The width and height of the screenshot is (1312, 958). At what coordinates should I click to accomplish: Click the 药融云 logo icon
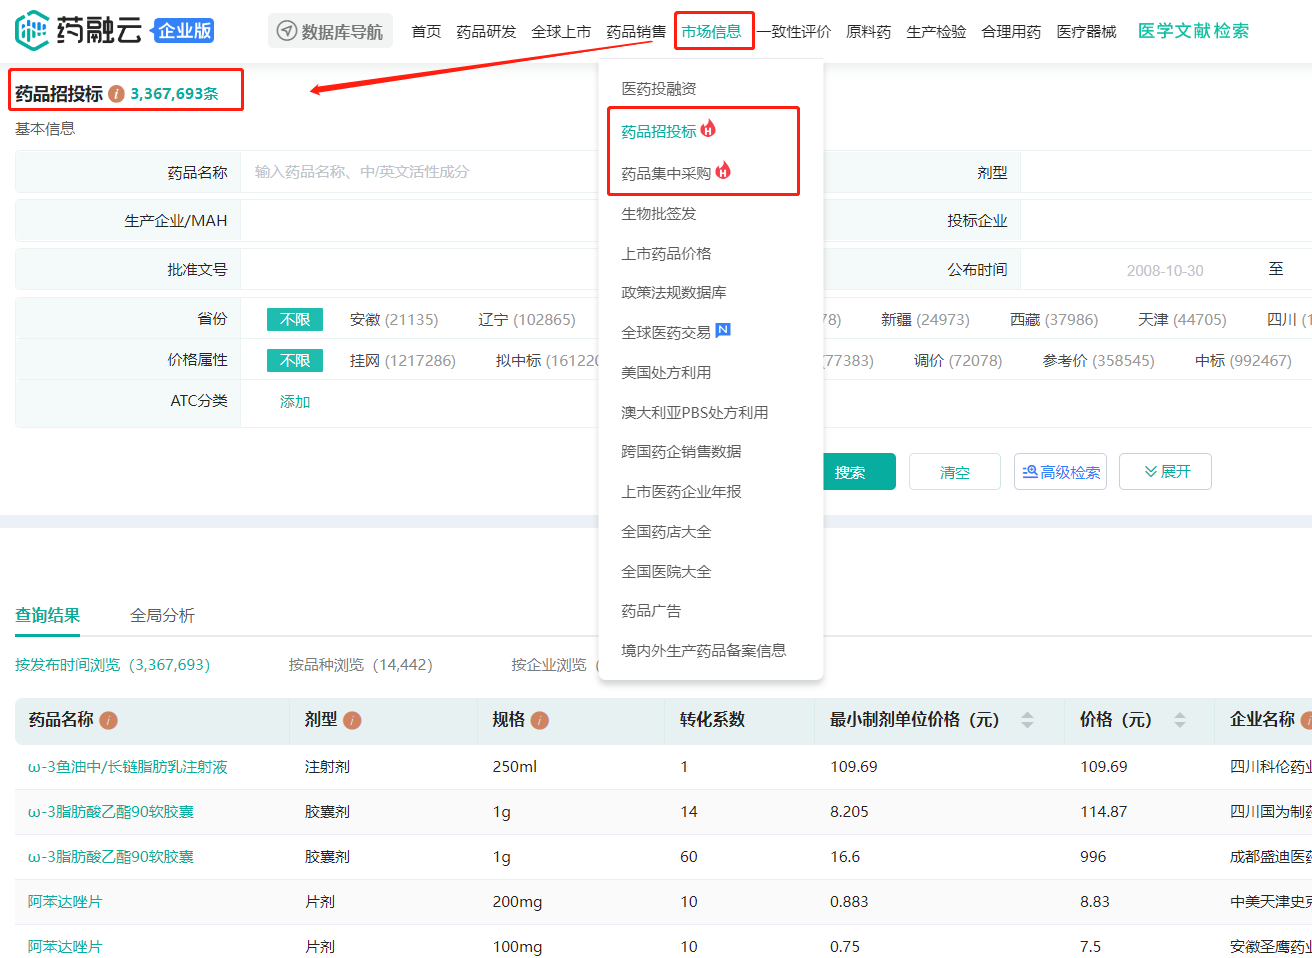(32, 30)
